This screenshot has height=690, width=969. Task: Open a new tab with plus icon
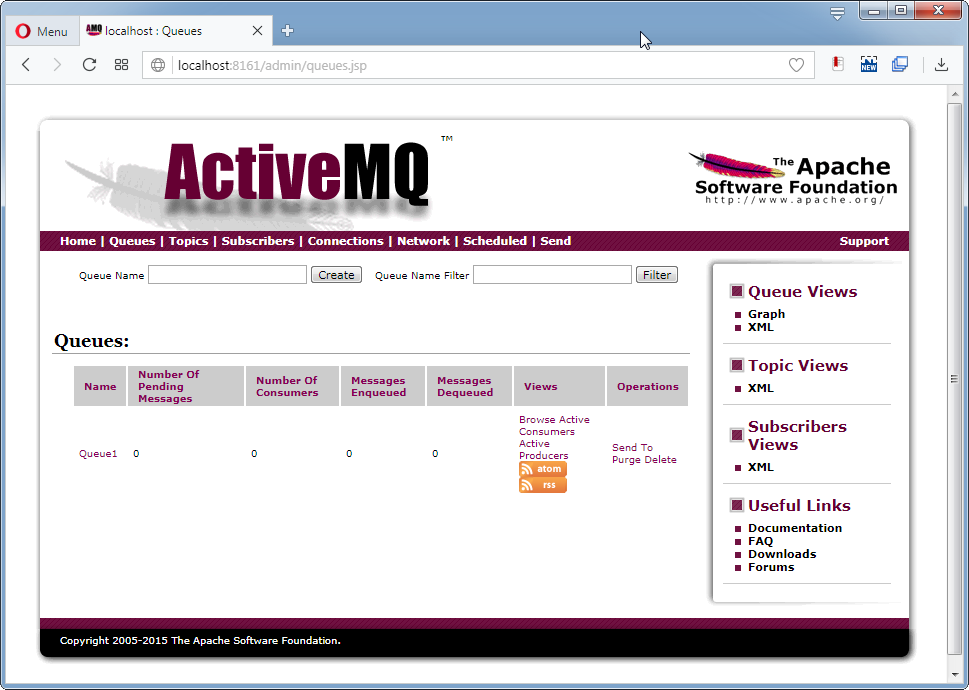point(287,31)
